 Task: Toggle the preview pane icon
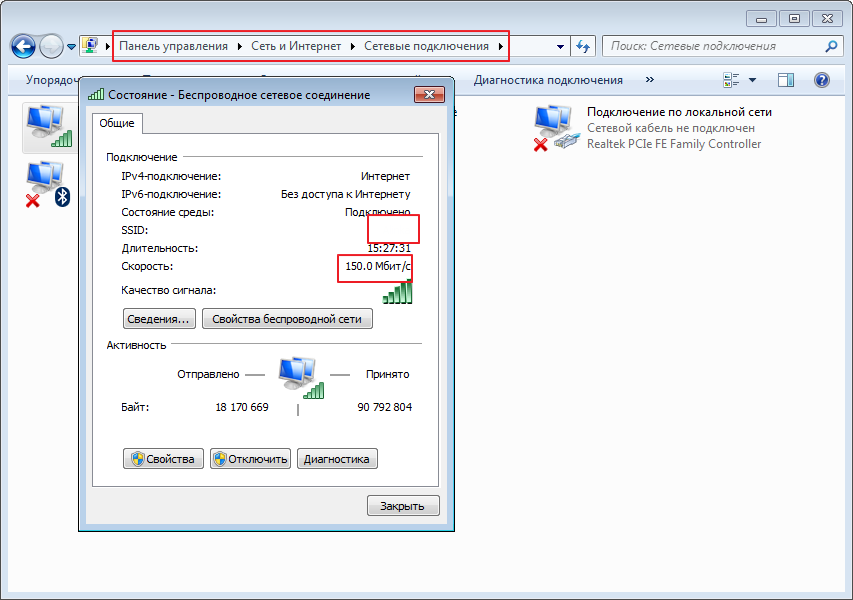tap(786, 80)
